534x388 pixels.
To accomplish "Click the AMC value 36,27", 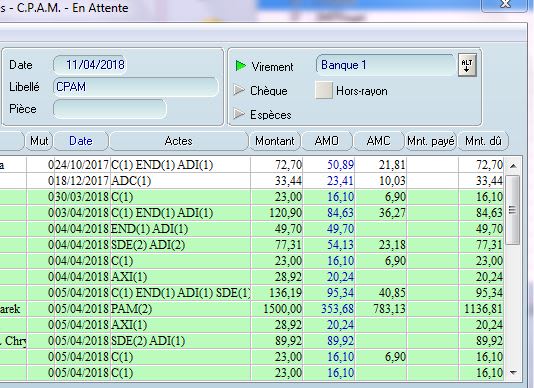I will pyautogui.click(x=392, y=213).
